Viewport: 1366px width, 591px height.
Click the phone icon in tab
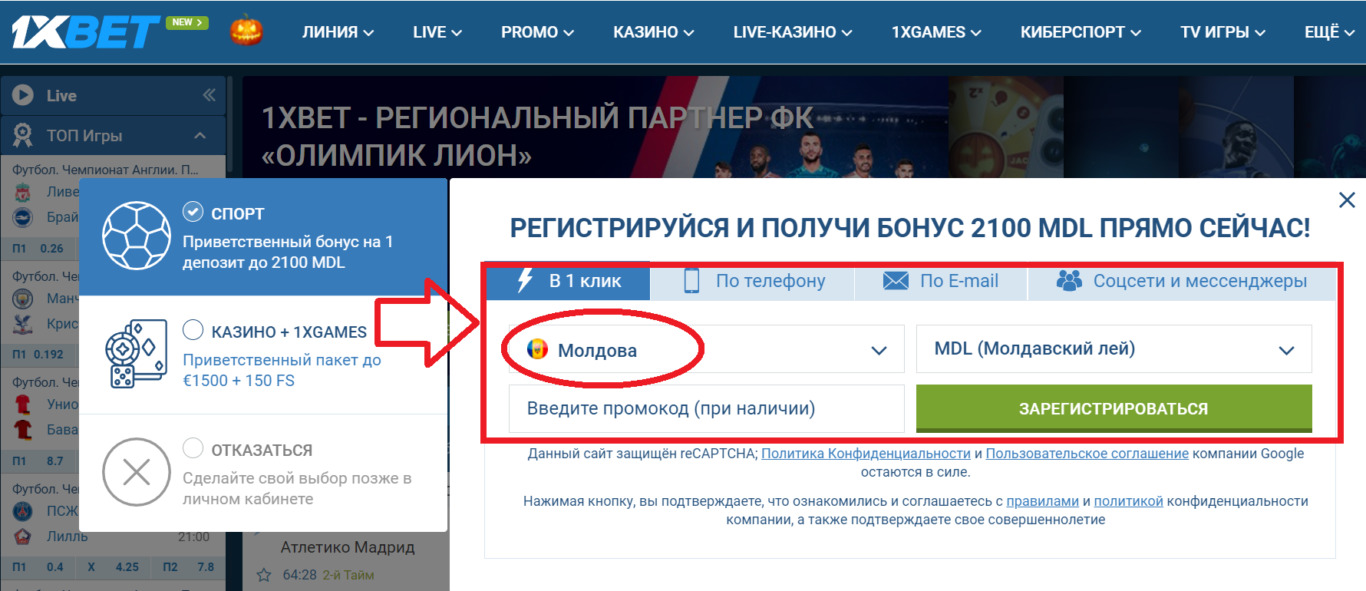coord(691,281)
